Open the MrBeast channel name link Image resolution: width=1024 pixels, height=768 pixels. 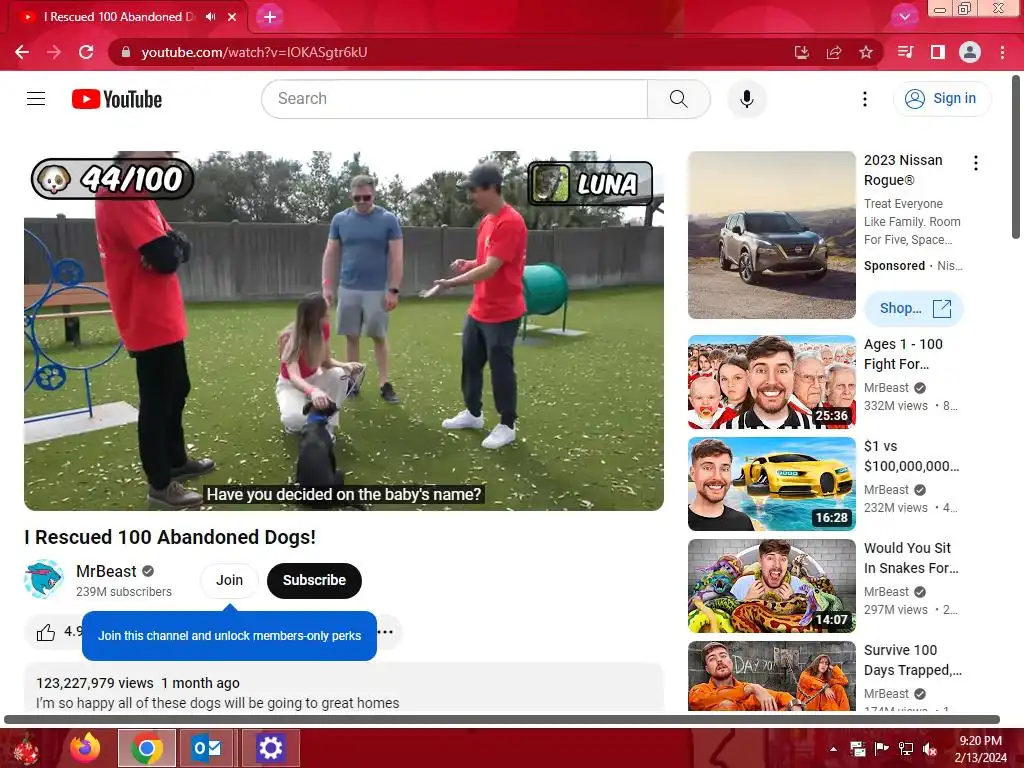click(106, 571)
